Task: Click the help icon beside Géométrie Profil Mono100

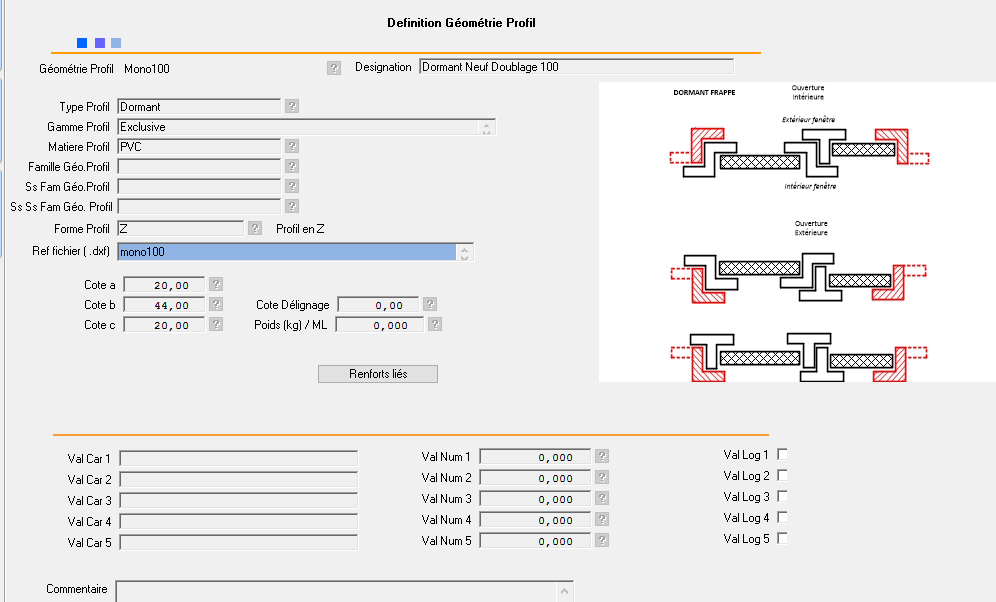Action: coord(334,68)
